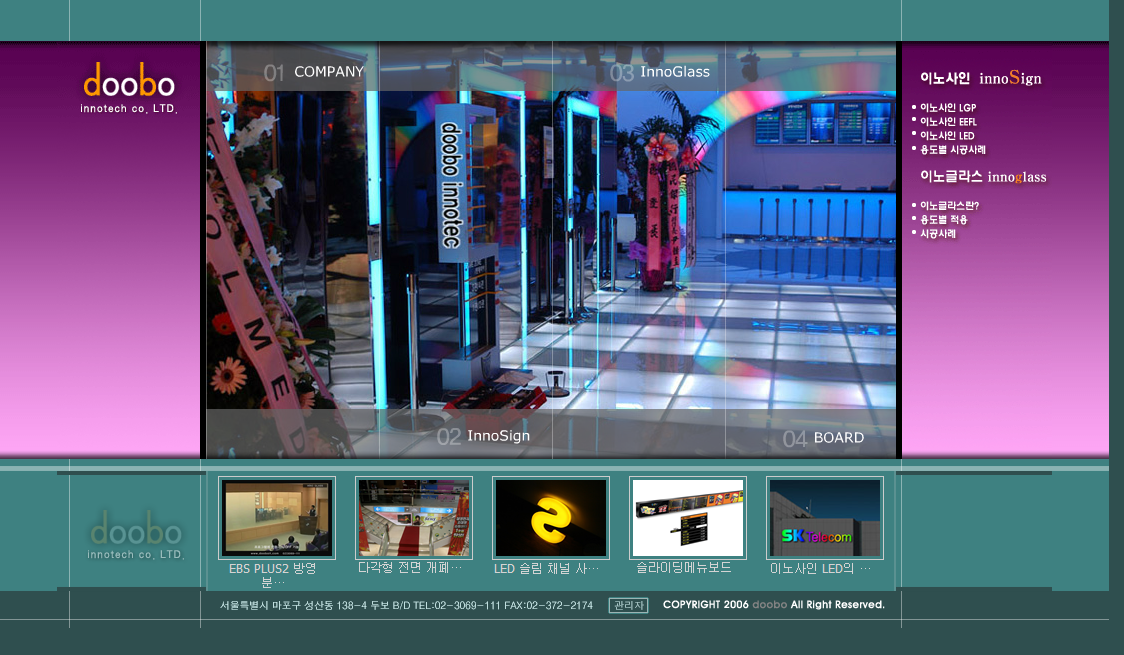Click the LED 슬림 채널 사 caption
This screenshot has height=655, width=1124.
546,568
